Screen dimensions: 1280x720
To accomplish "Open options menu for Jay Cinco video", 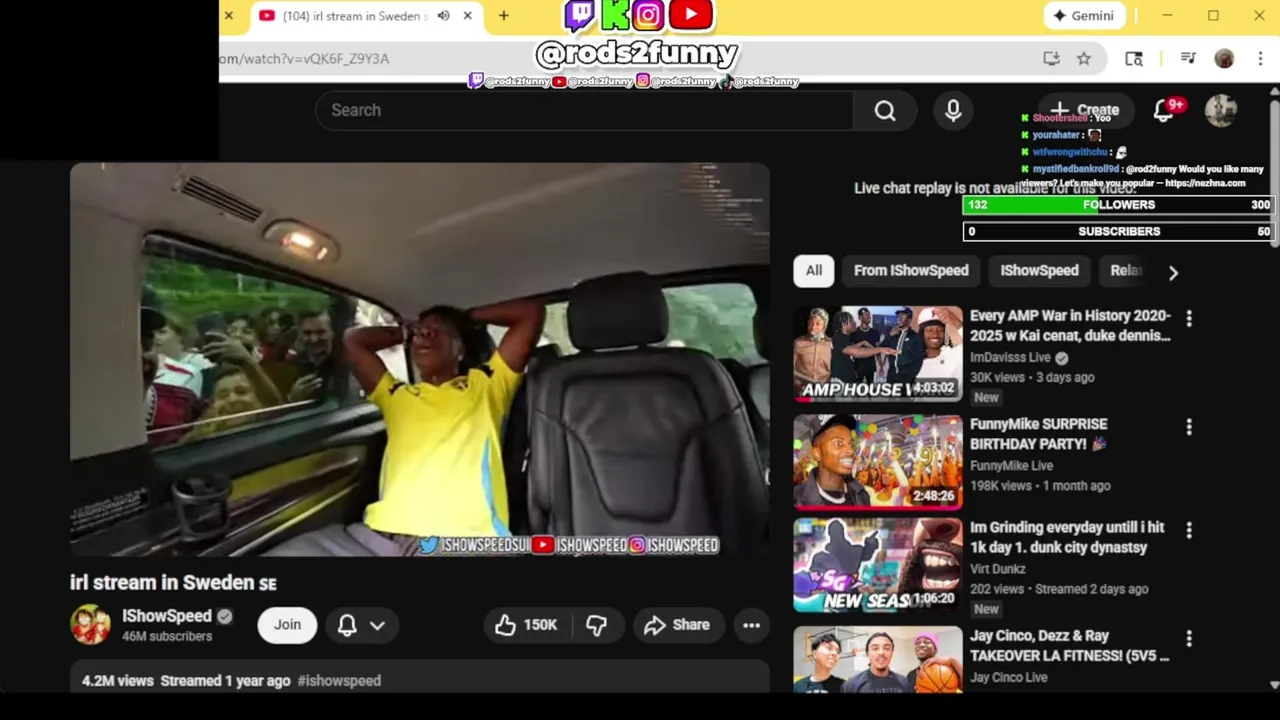I will pos(1189,638).
